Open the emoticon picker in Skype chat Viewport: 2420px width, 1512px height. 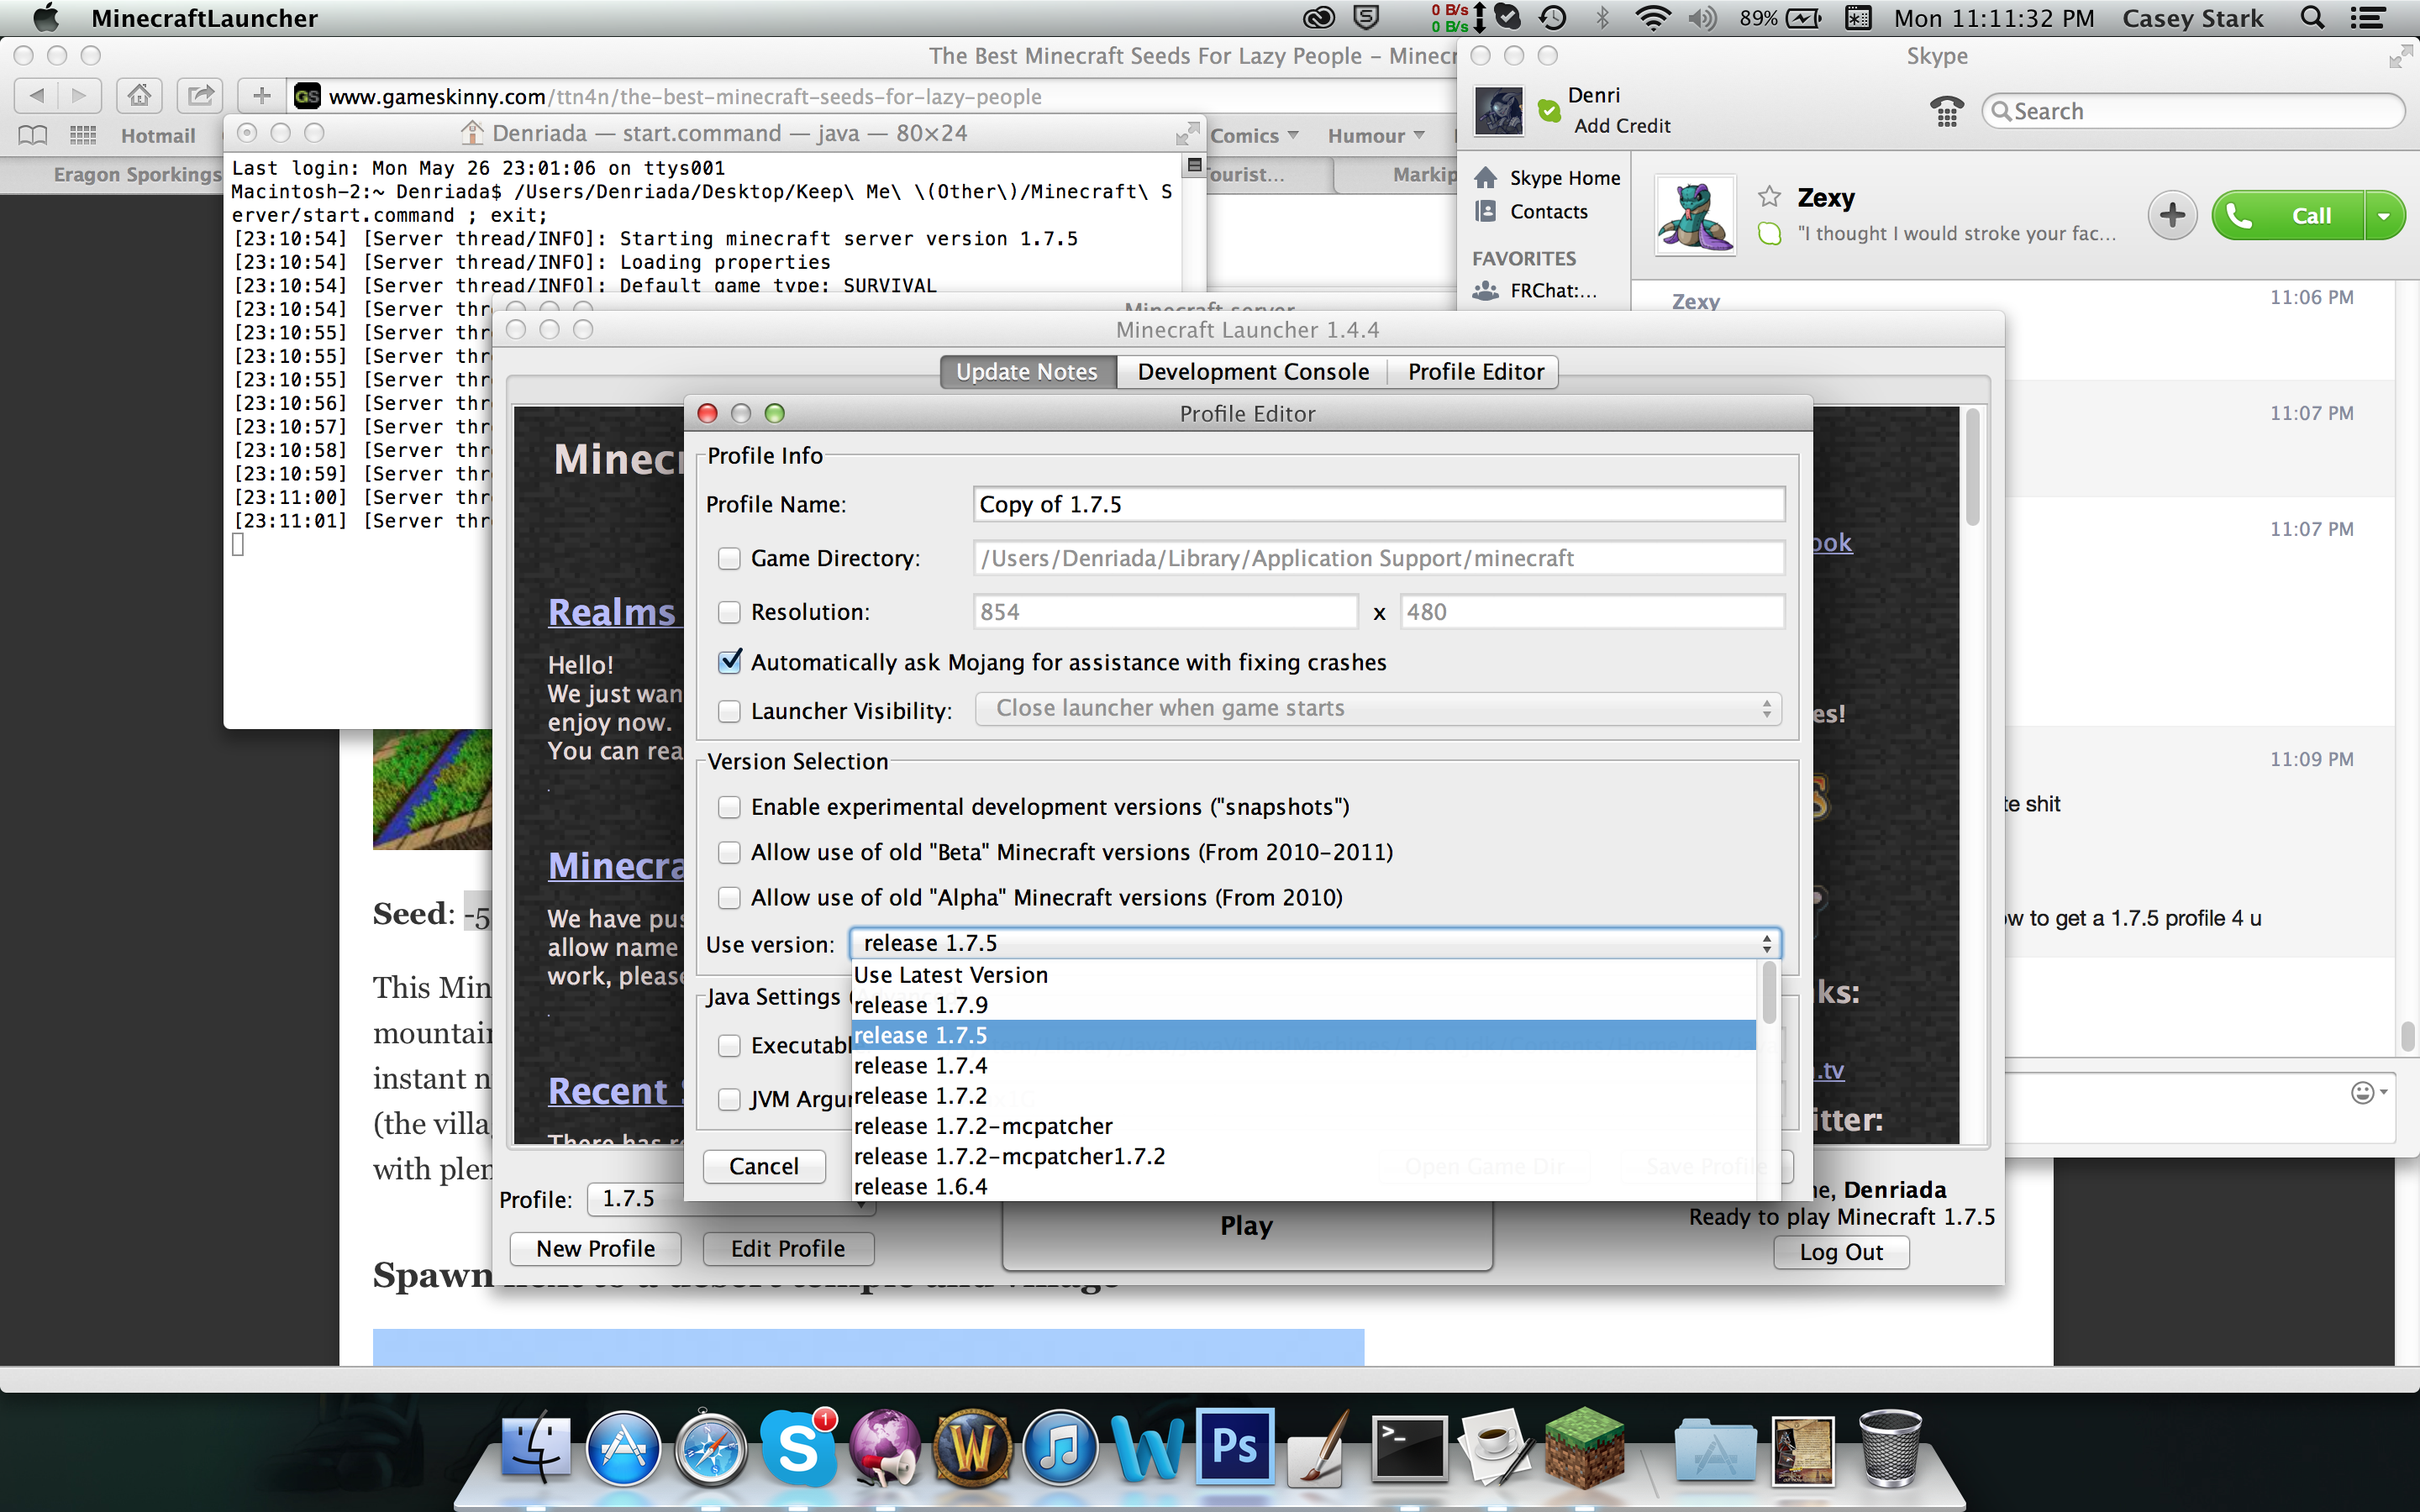point(2362,1093)
